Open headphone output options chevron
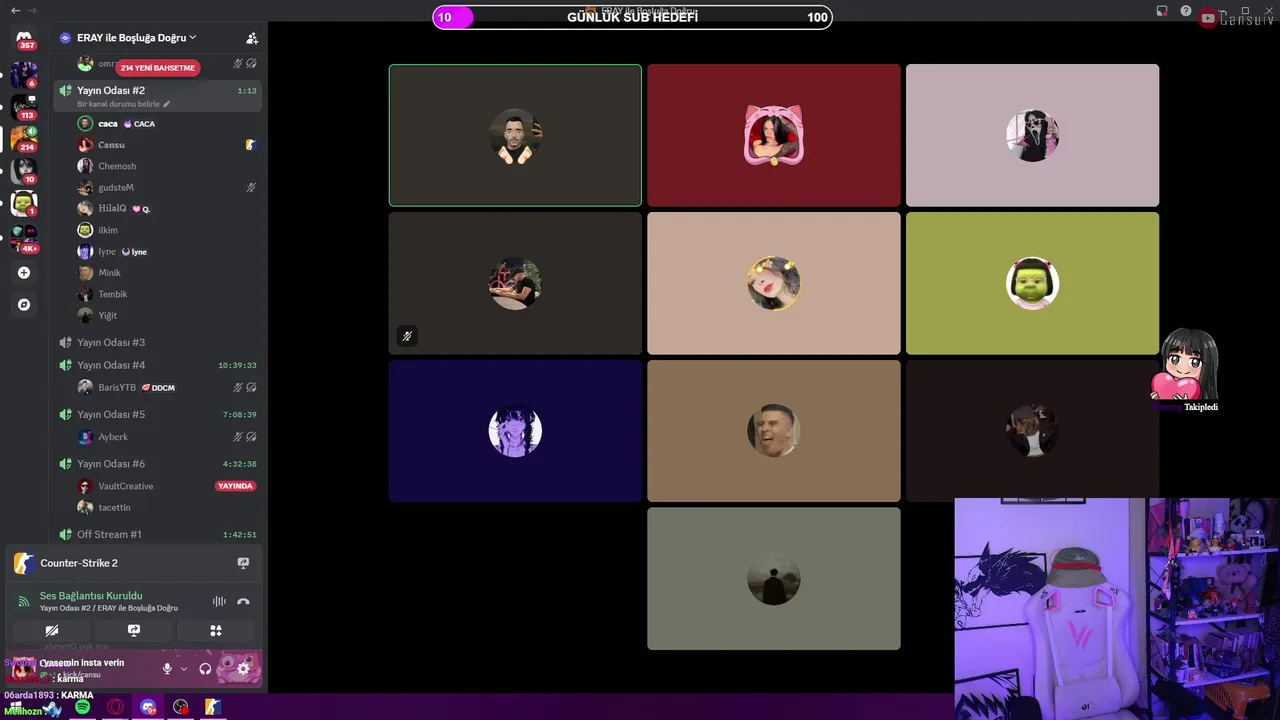 (221, 669)
